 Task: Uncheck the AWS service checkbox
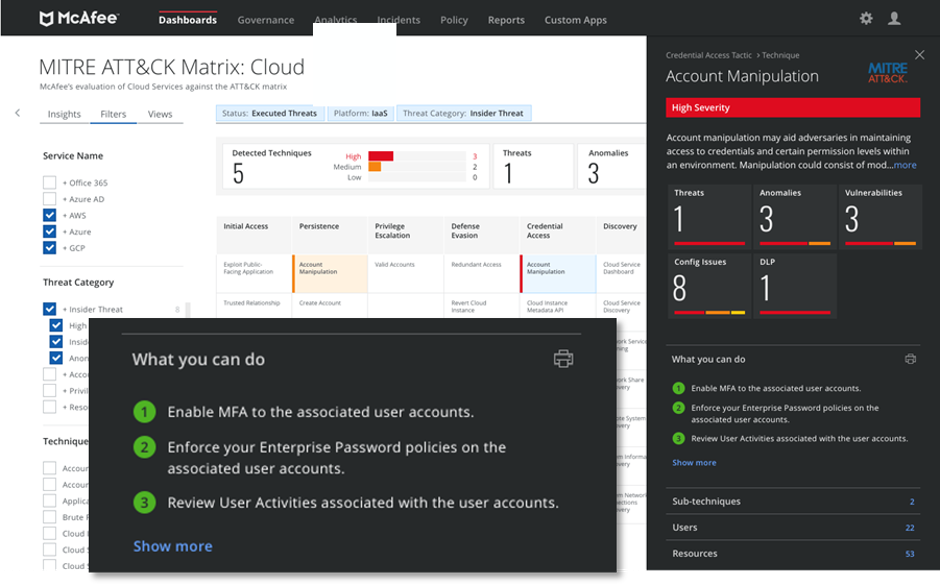click(x=49, y=215)
